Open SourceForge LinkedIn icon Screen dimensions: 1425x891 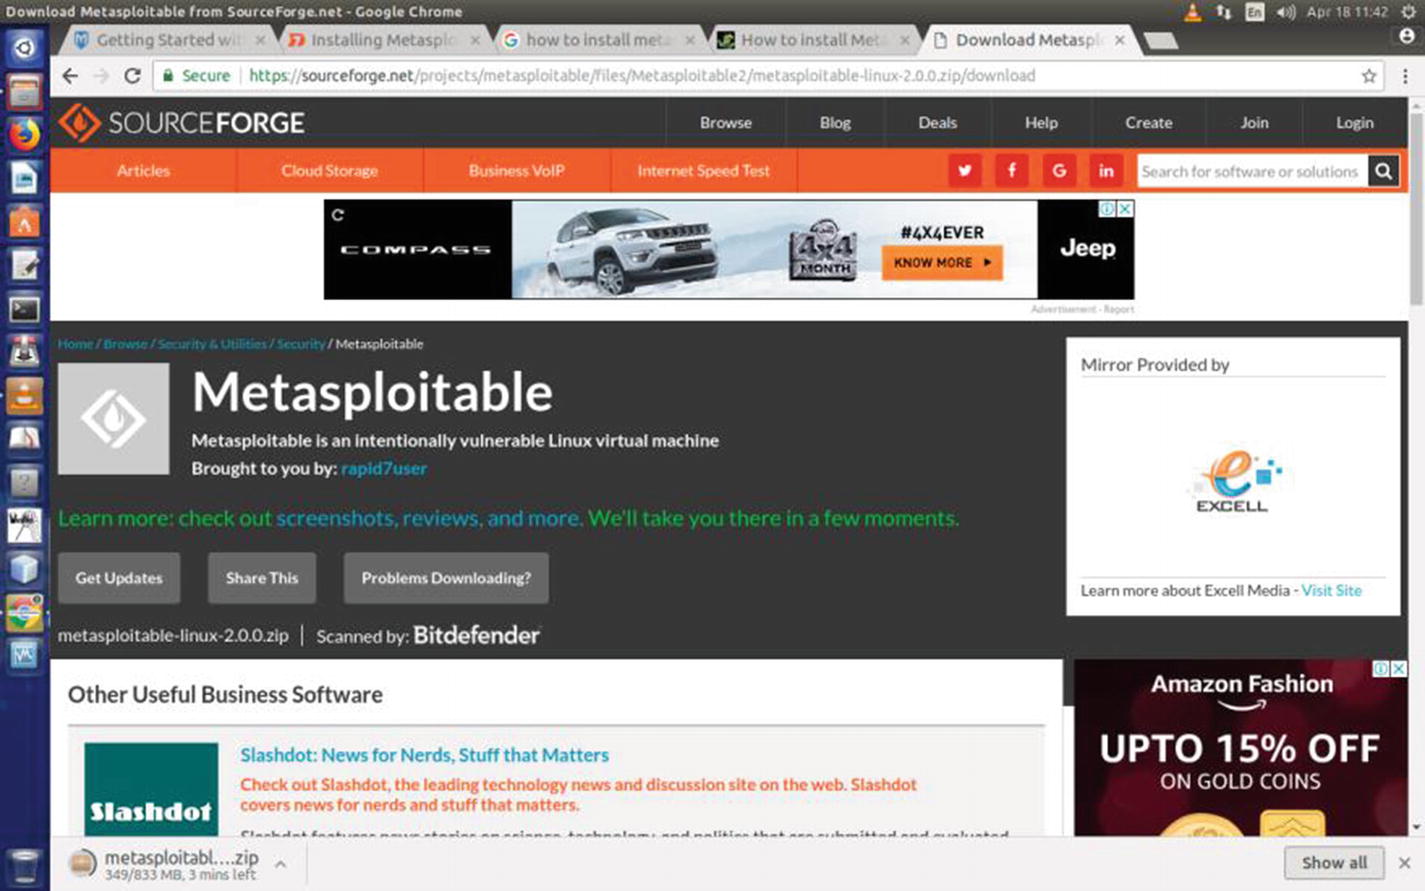click(x=1106, y=171)
